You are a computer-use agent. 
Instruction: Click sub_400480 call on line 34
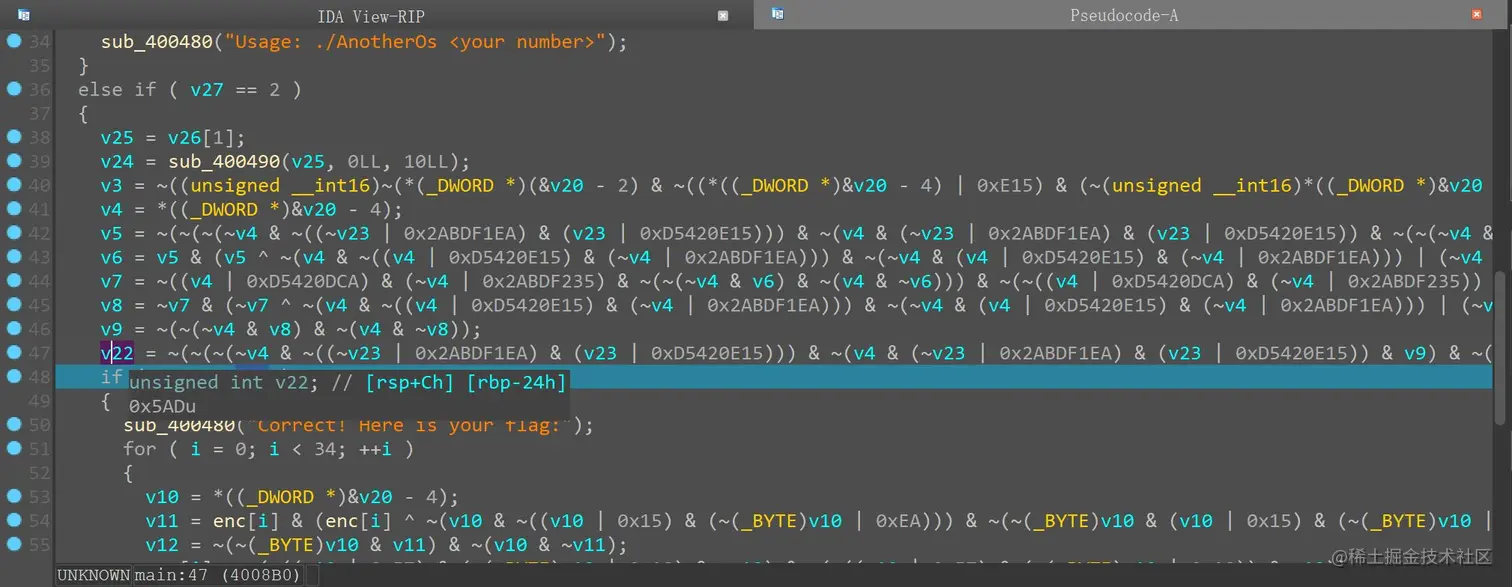pos(156,42)
